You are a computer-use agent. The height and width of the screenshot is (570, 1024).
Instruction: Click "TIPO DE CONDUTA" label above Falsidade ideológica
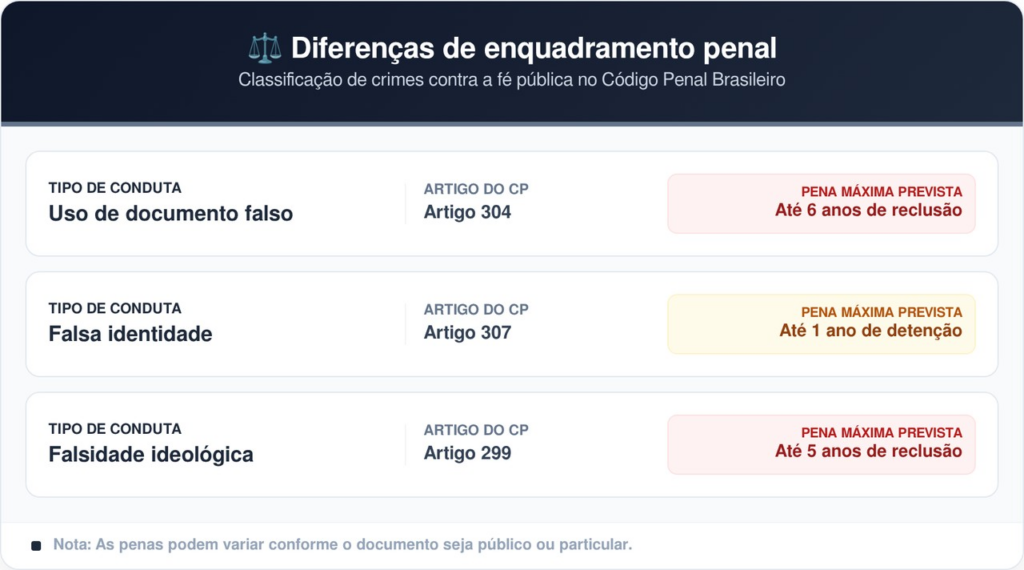point(115,429)
